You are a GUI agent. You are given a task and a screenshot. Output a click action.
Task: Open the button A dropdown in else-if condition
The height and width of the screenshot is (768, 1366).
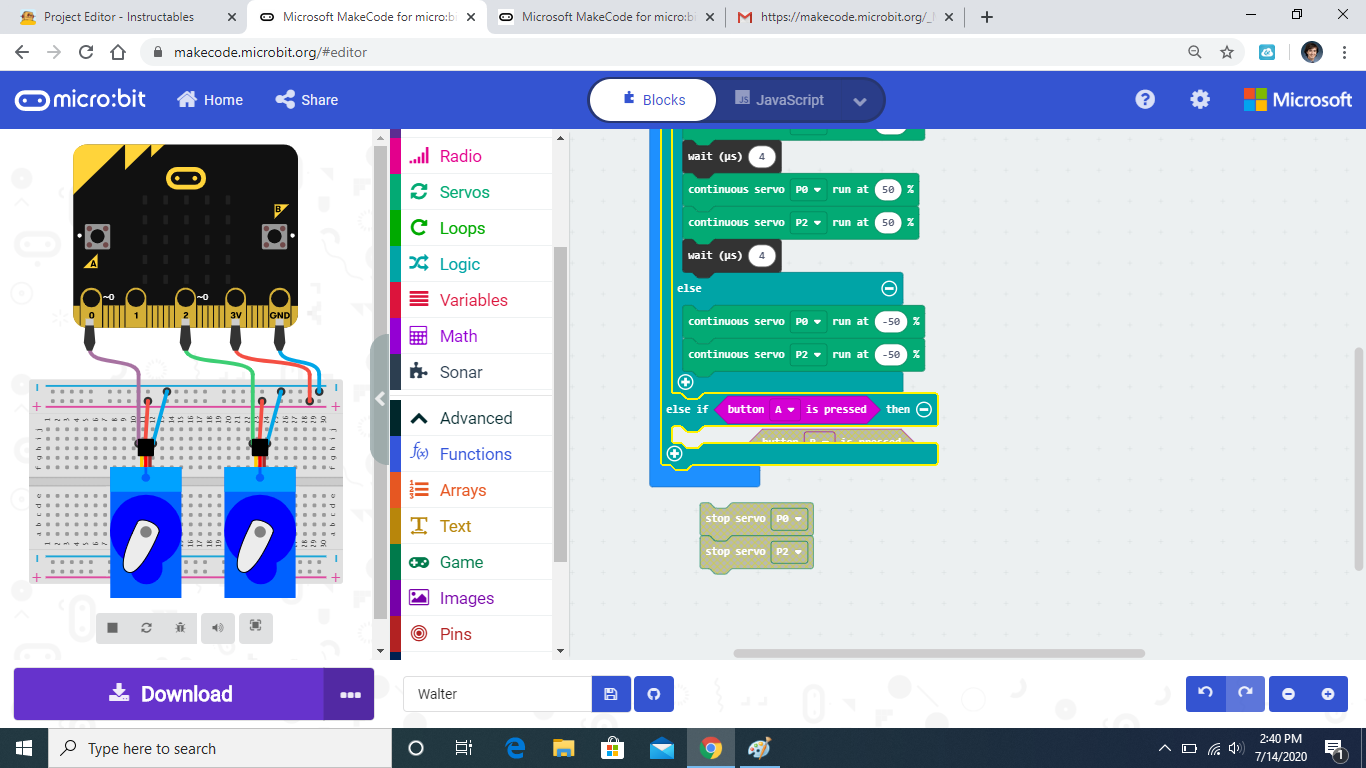[785, 409]
